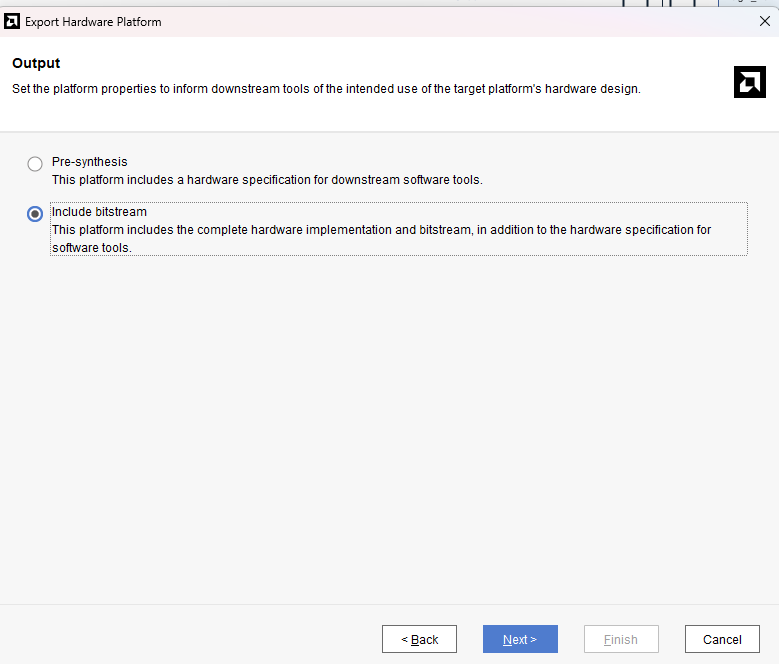
Task: Click the greyed-out Finish button
Action: [621, 639]
